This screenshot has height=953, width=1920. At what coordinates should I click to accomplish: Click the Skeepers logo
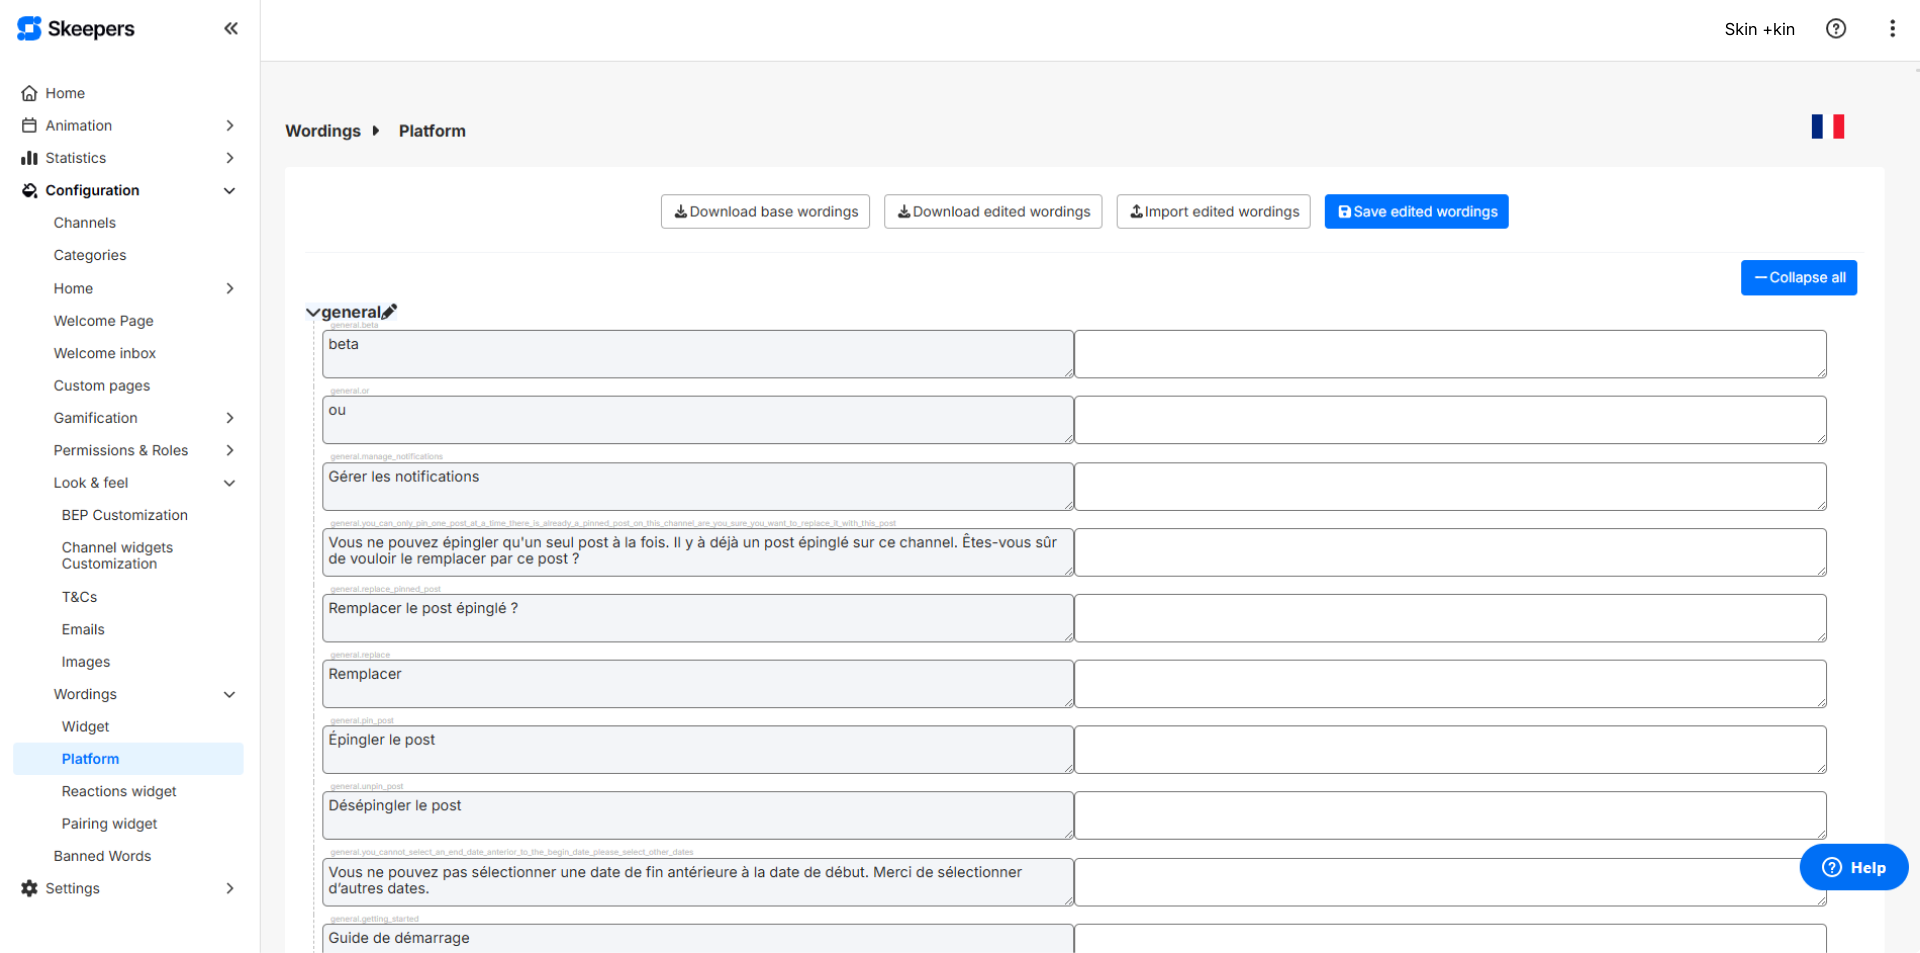[76, 29]
